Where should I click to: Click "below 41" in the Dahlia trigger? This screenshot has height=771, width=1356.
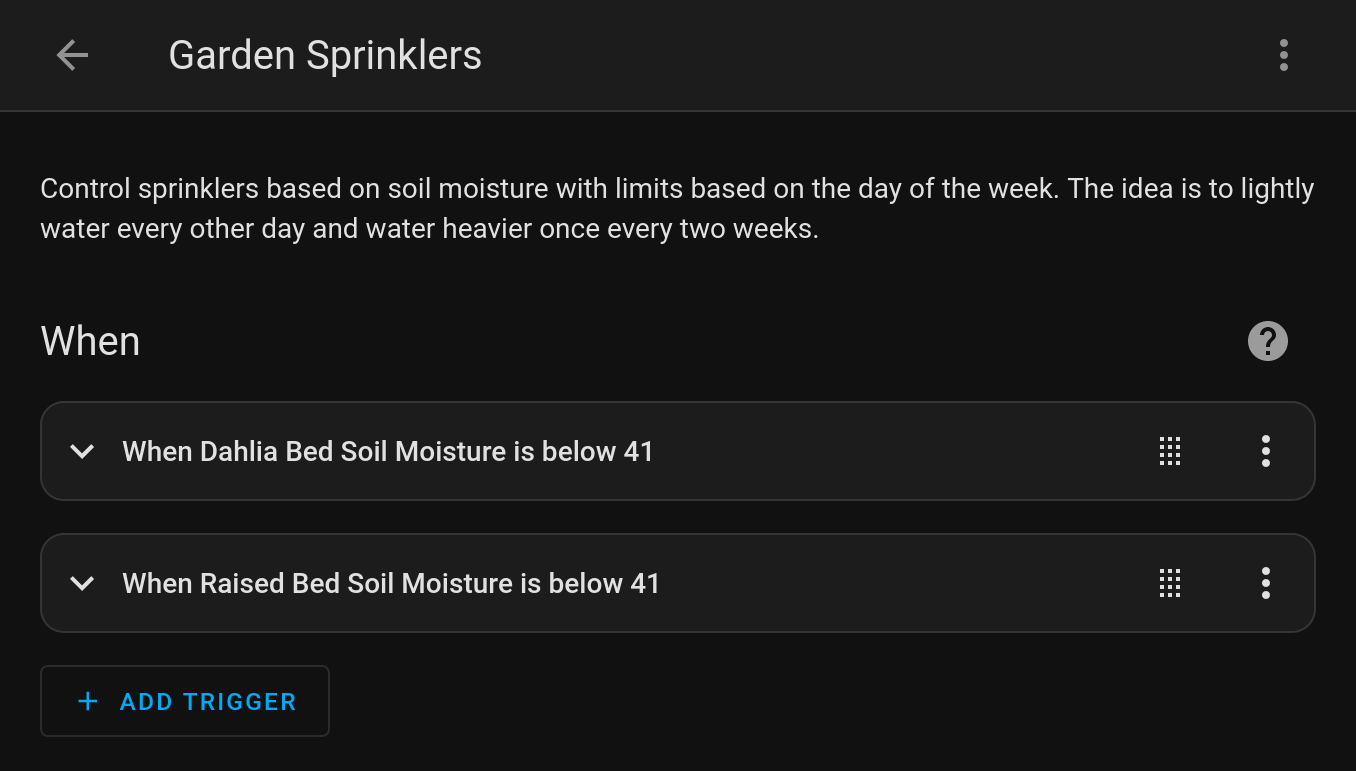[597, 452]
